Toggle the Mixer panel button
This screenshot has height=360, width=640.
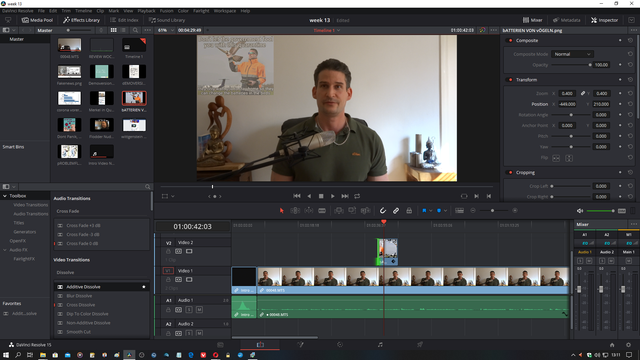(533, 20)
